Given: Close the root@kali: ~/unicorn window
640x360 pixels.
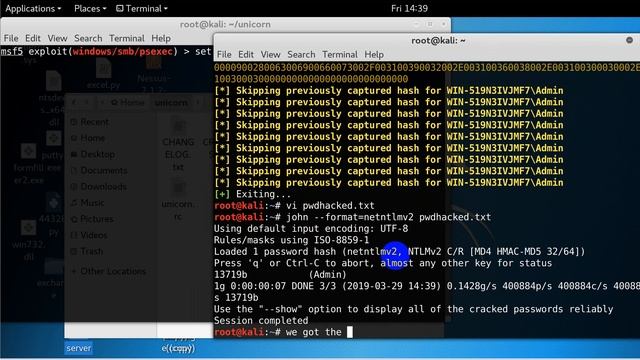Looking at the screenshot, I should [x=443, y=24].
